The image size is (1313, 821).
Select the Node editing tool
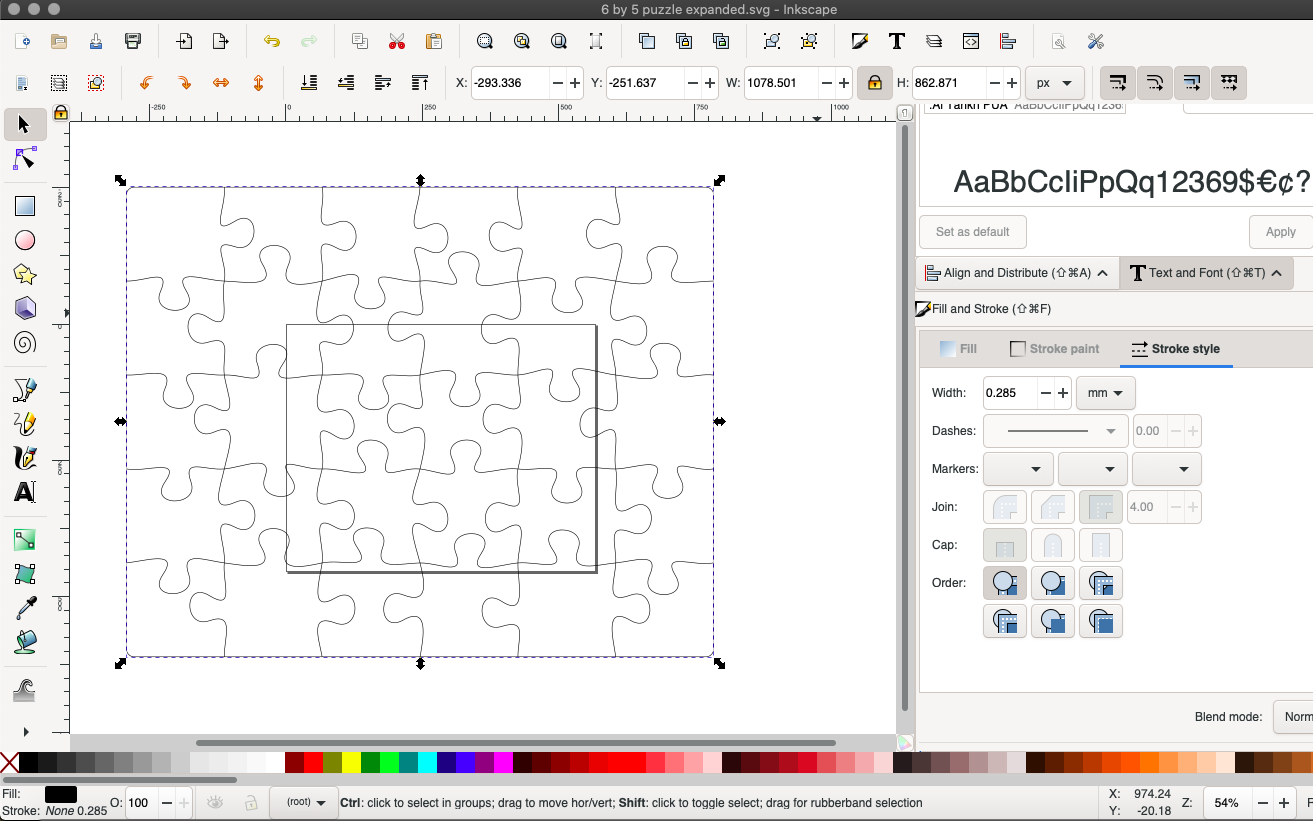[x=25, y=158]
